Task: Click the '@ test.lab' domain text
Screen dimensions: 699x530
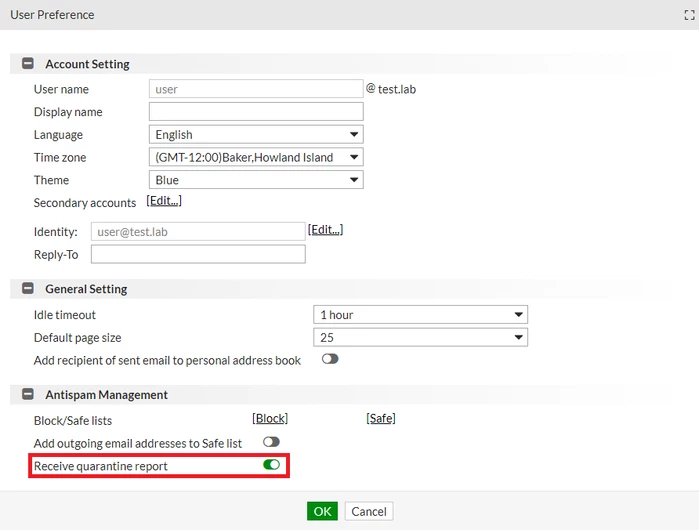Action: click(391, 89)
